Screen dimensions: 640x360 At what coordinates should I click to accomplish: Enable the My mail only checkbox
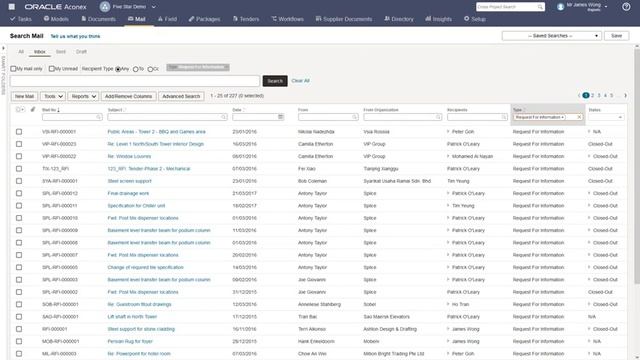pyautogui.click(x=13, y=69)
